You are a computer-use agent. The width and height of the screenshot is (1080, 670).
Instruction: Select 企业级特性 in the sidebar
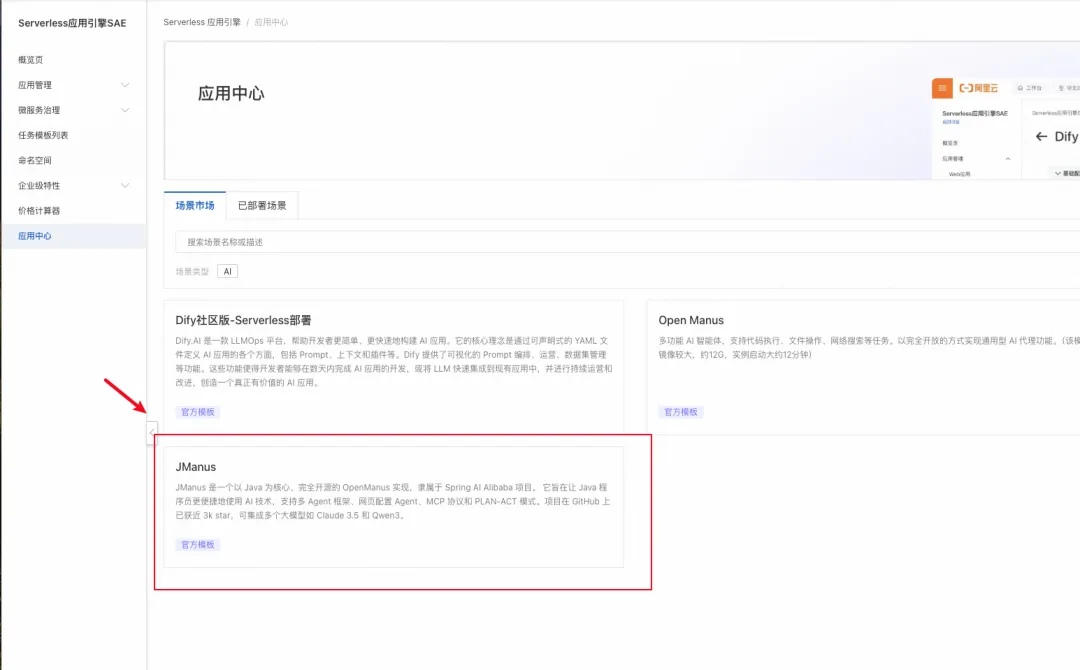point(39,186)
